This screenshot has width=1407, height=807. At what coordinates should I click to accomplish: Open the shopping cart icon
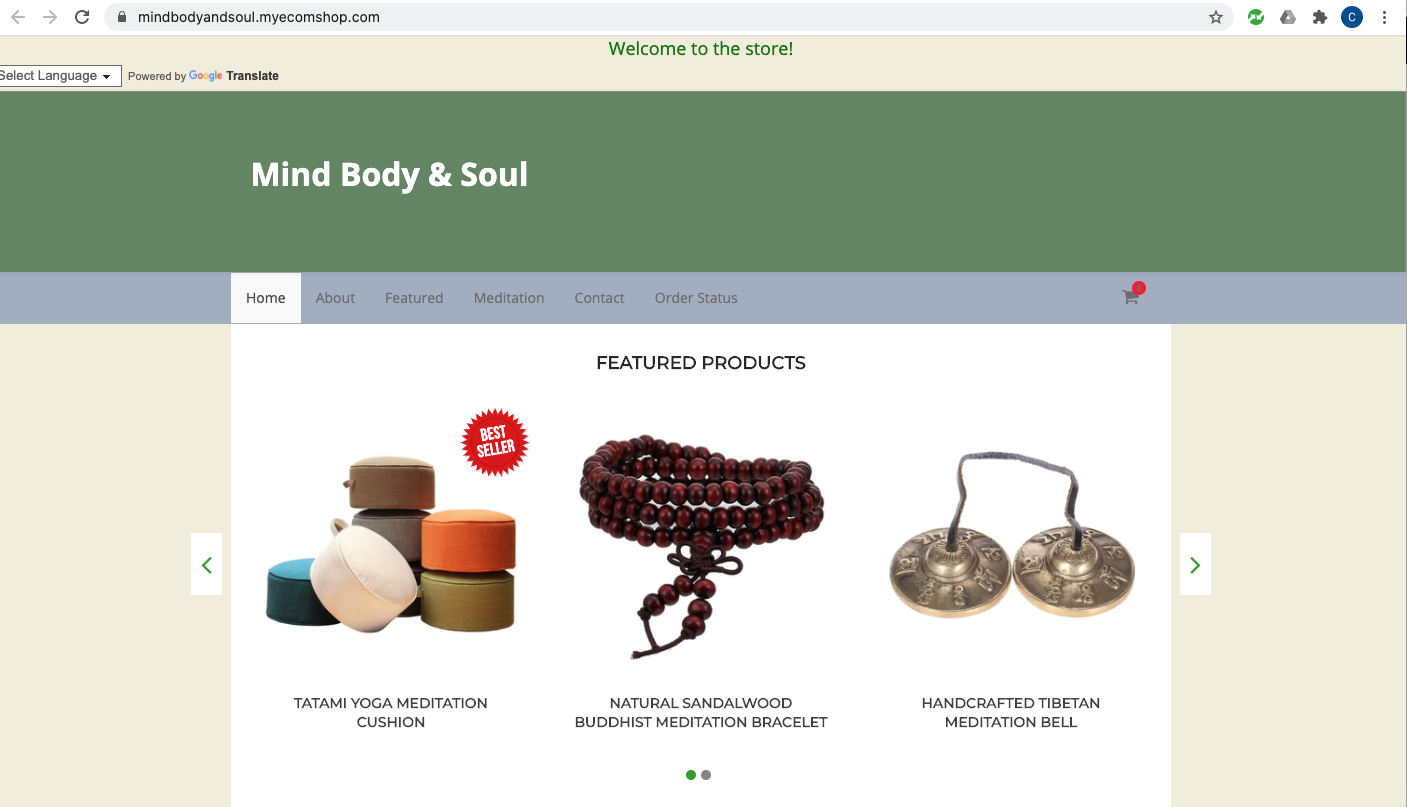[1131, 296]
